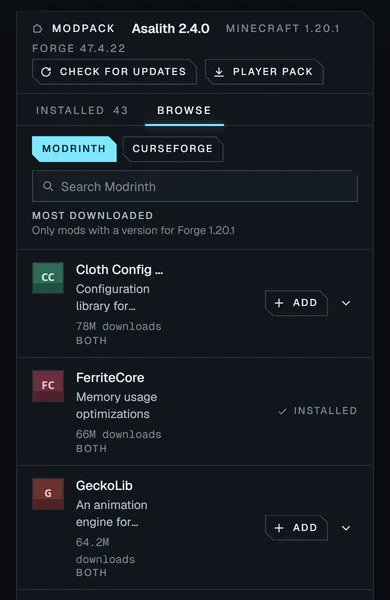Click the checkmark beside FerriteCore Installed

282,411
